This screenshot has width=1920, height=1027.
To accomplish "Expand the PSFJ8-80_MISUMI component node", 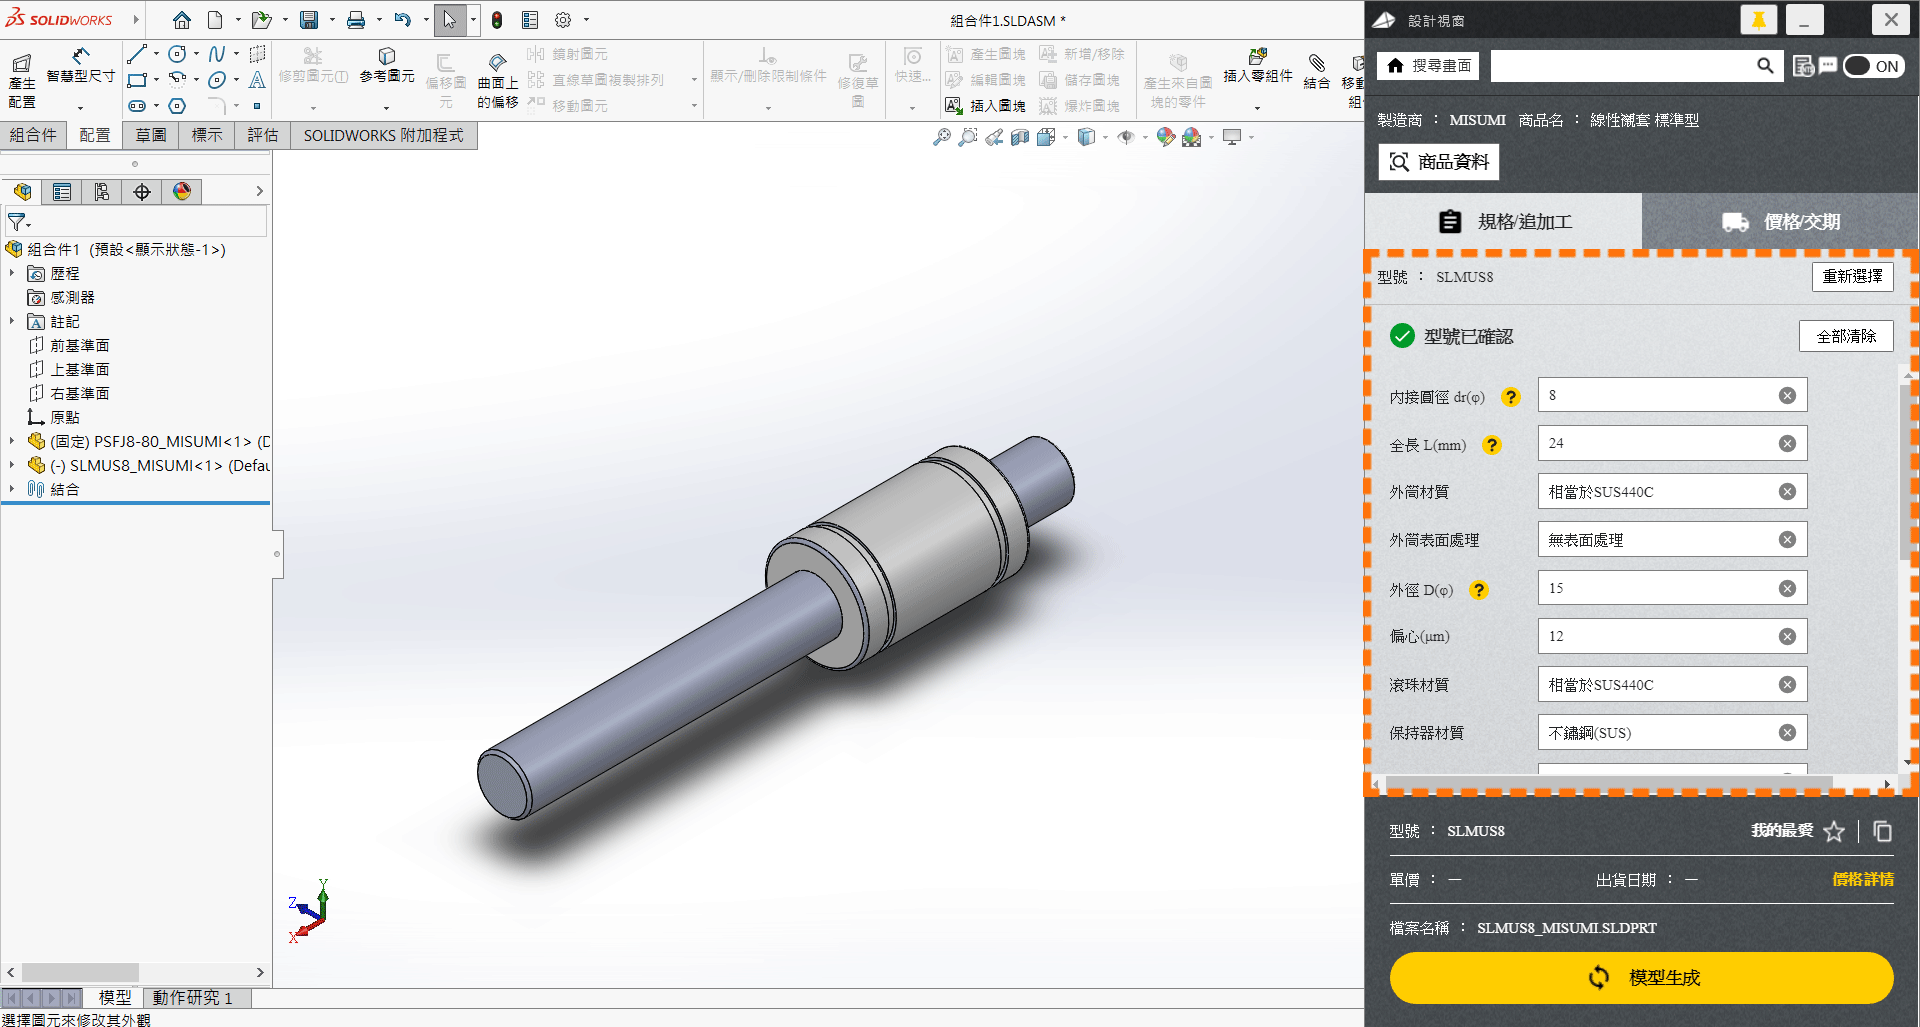I will (12, 441).
